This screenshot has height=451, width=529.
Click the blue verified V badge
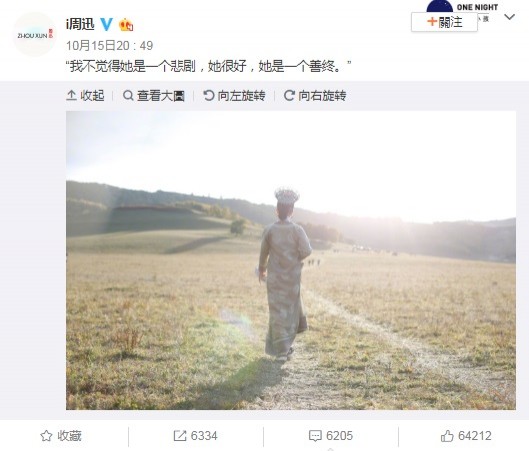click(107, 24)
